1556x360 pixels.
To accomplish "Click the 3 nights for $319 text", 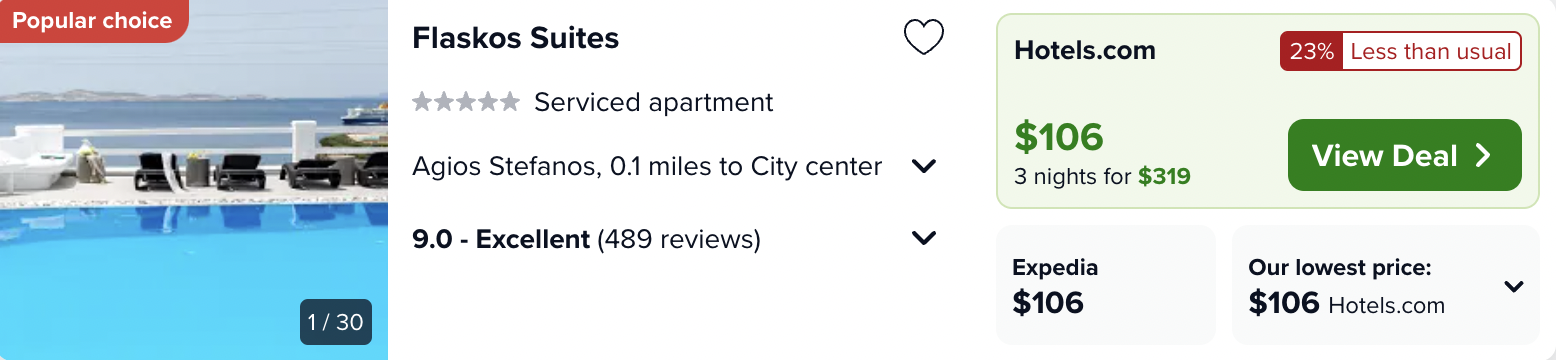I will [x=1102, y=178].
